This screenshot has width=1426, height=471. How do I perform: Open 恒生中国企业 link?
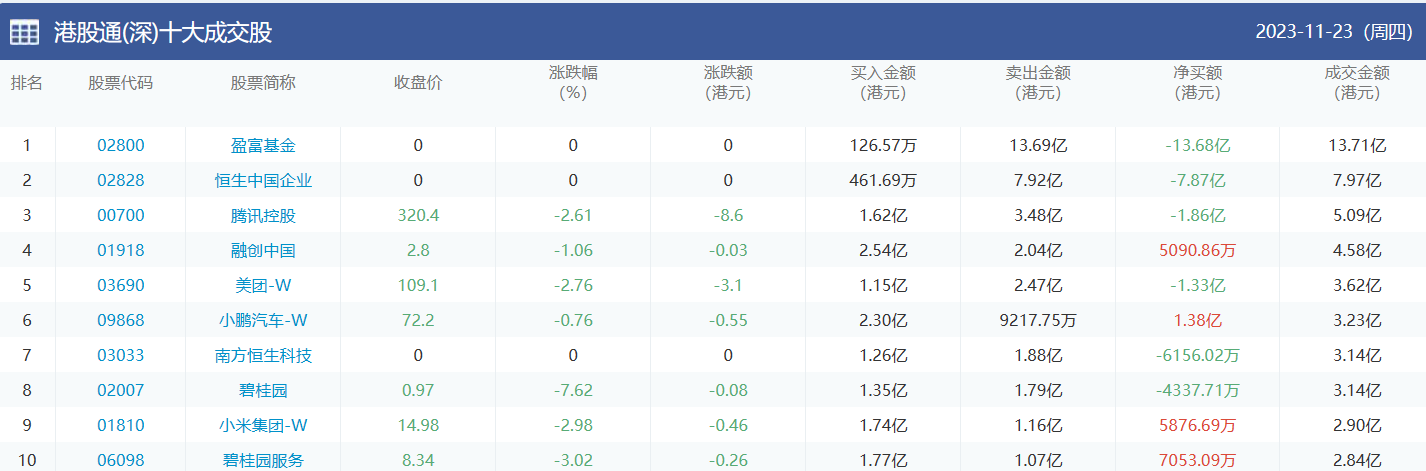[x=263, y=180]
